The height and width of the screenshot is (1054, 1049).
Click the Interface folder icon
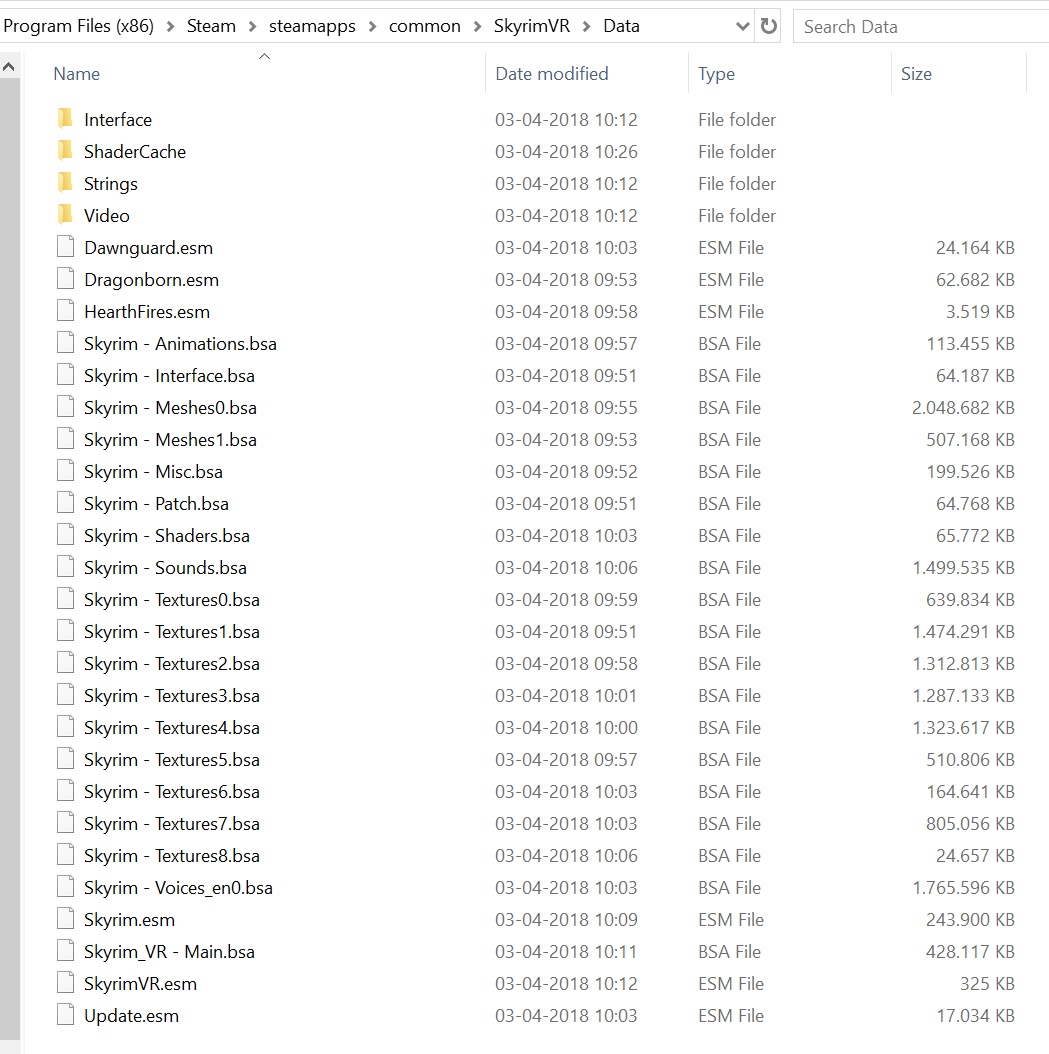[x=65, y=119]
